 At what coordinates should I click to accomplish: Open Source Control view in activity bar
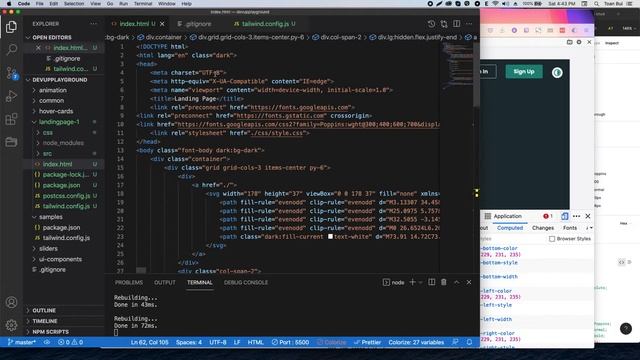point(11,73)
